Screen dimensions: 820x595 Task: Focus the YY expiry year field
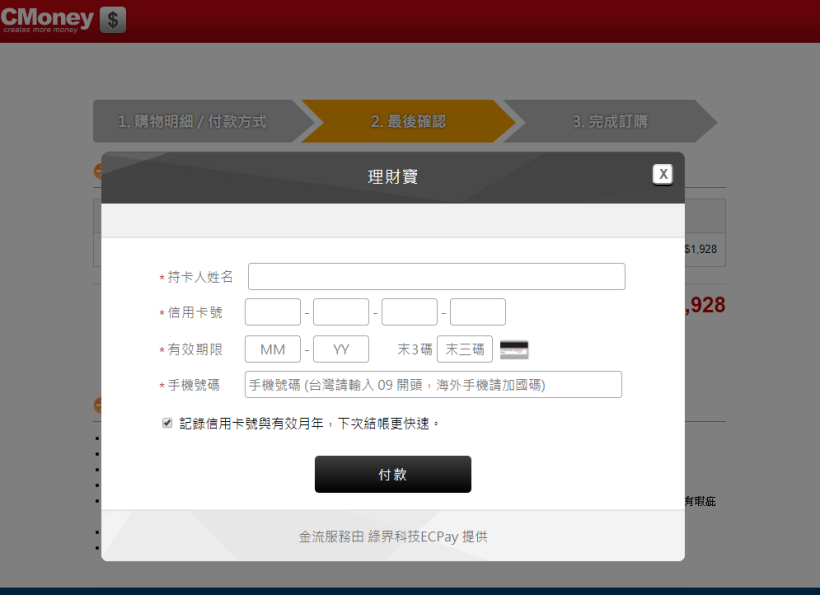click(341, 349)
